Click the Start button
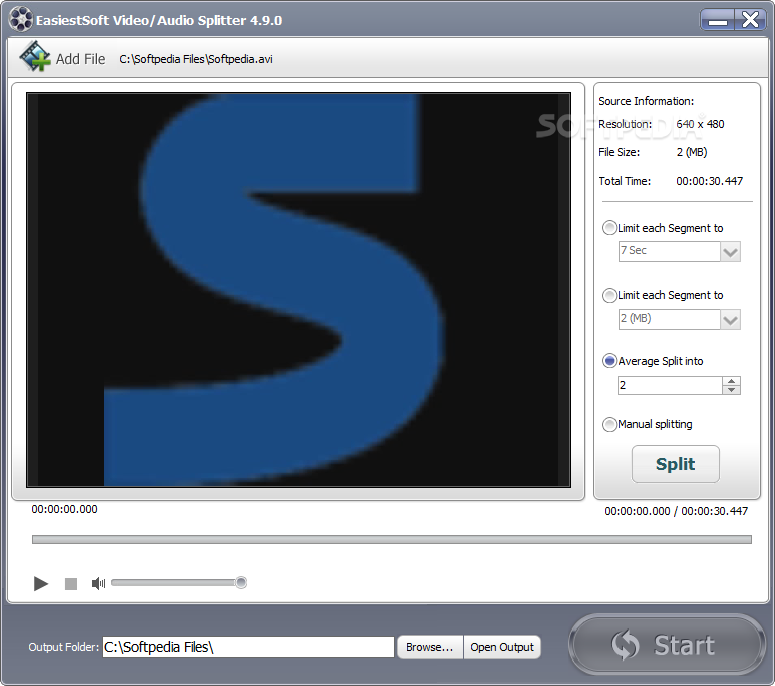 (x=667, y=644)
